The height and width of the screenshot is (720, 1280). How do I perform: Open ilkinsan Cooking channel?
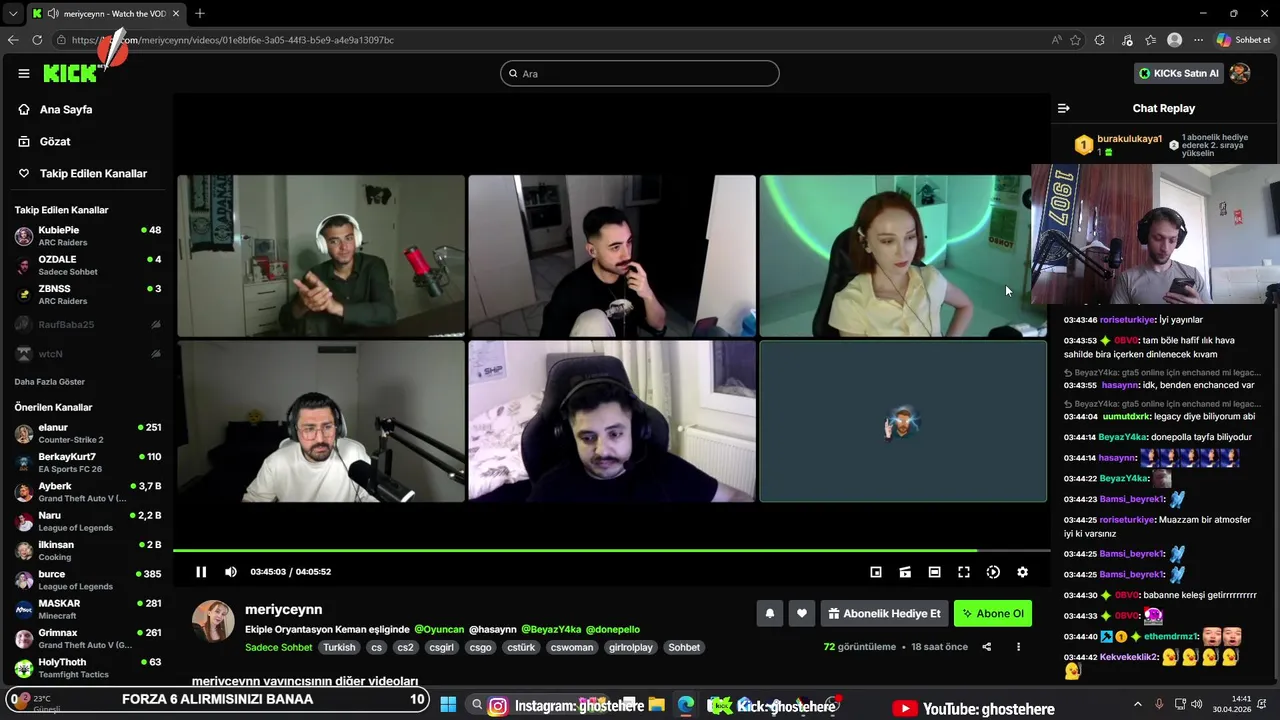click(x=88, y=550)
